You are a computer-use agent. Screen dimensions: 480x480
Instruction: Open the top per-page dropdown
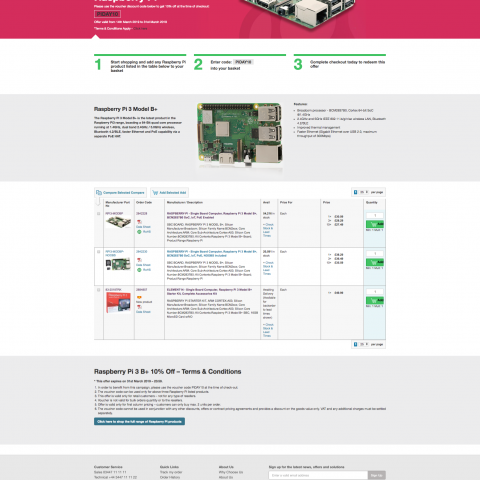click(x=364, y=192)
